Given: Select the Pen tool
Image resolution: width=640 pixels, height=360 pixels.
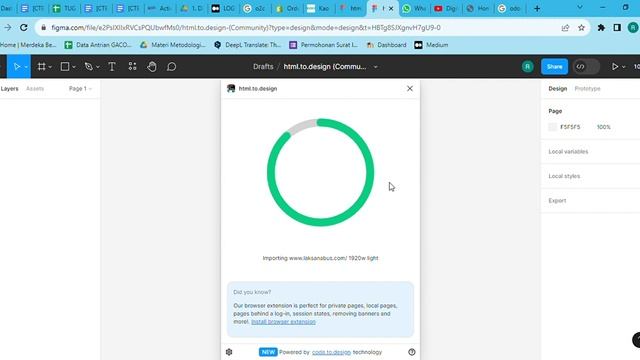Looking at the screenshot, I should click(89, 67).
